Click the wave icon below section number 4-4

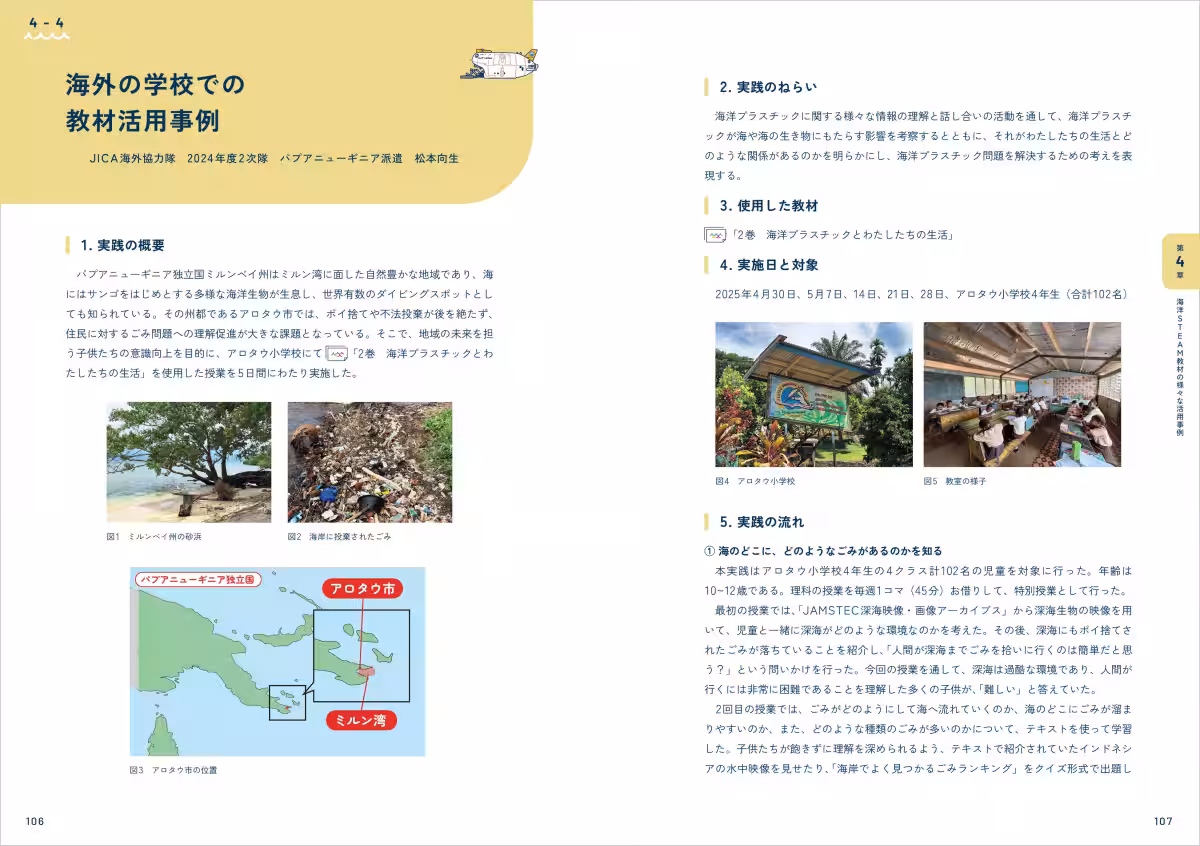pos(47,36)
